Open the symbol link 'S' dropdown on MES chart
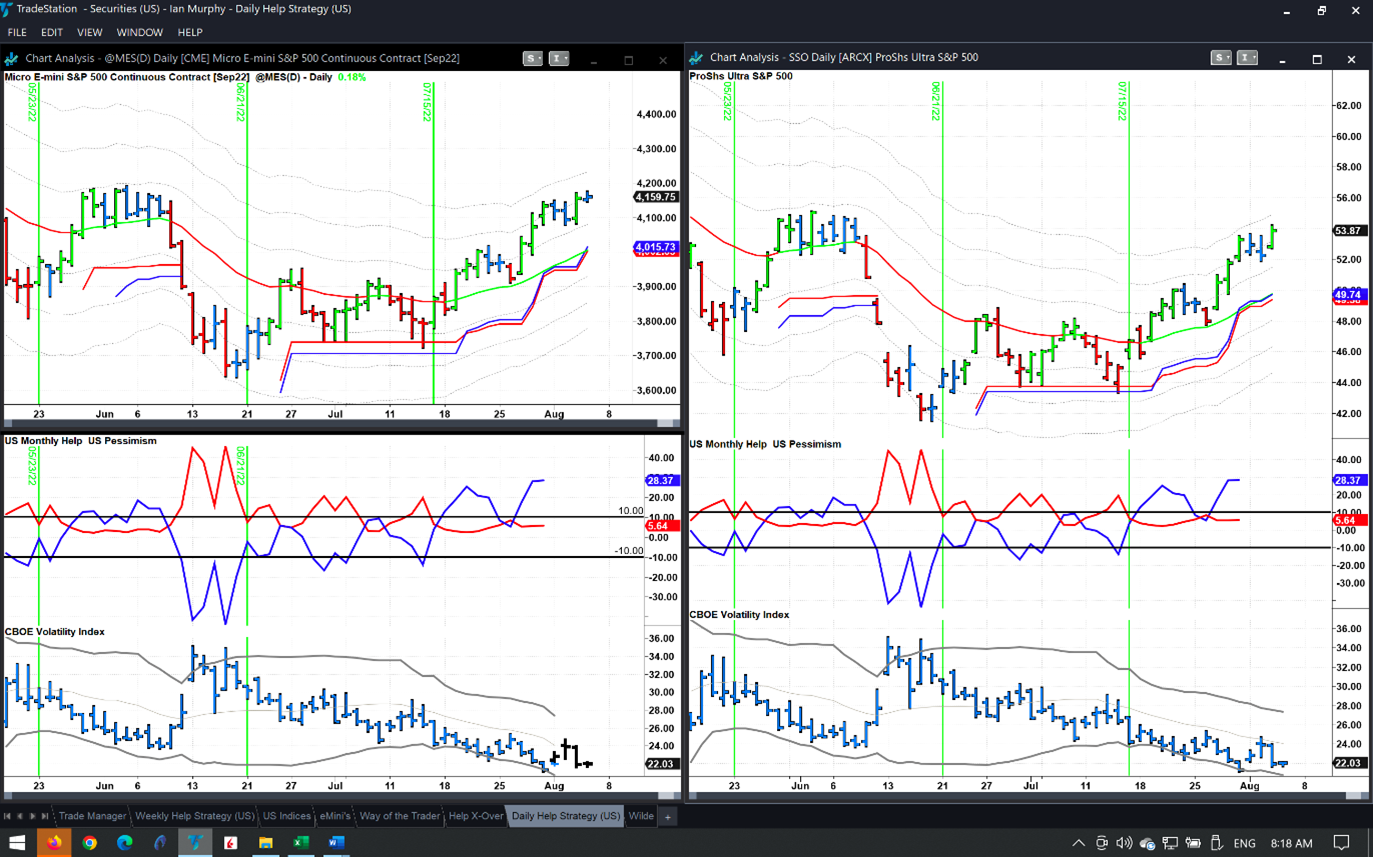The height and width of the screenshot is (857, 1373). click(539, 59)
